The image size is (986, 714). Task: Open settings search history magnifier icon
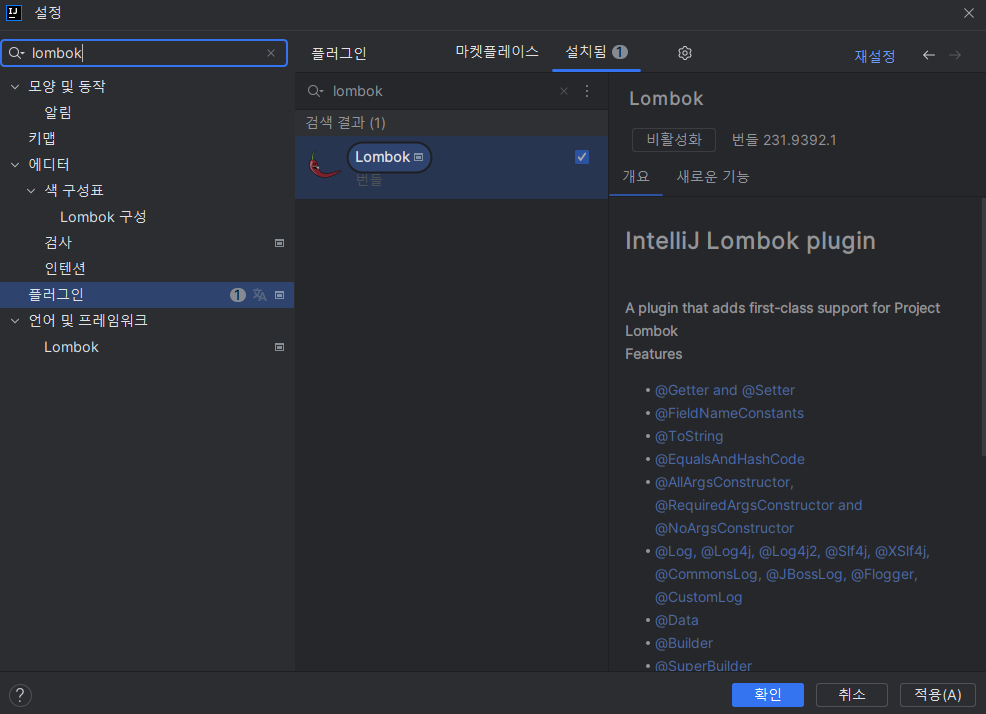16,53
